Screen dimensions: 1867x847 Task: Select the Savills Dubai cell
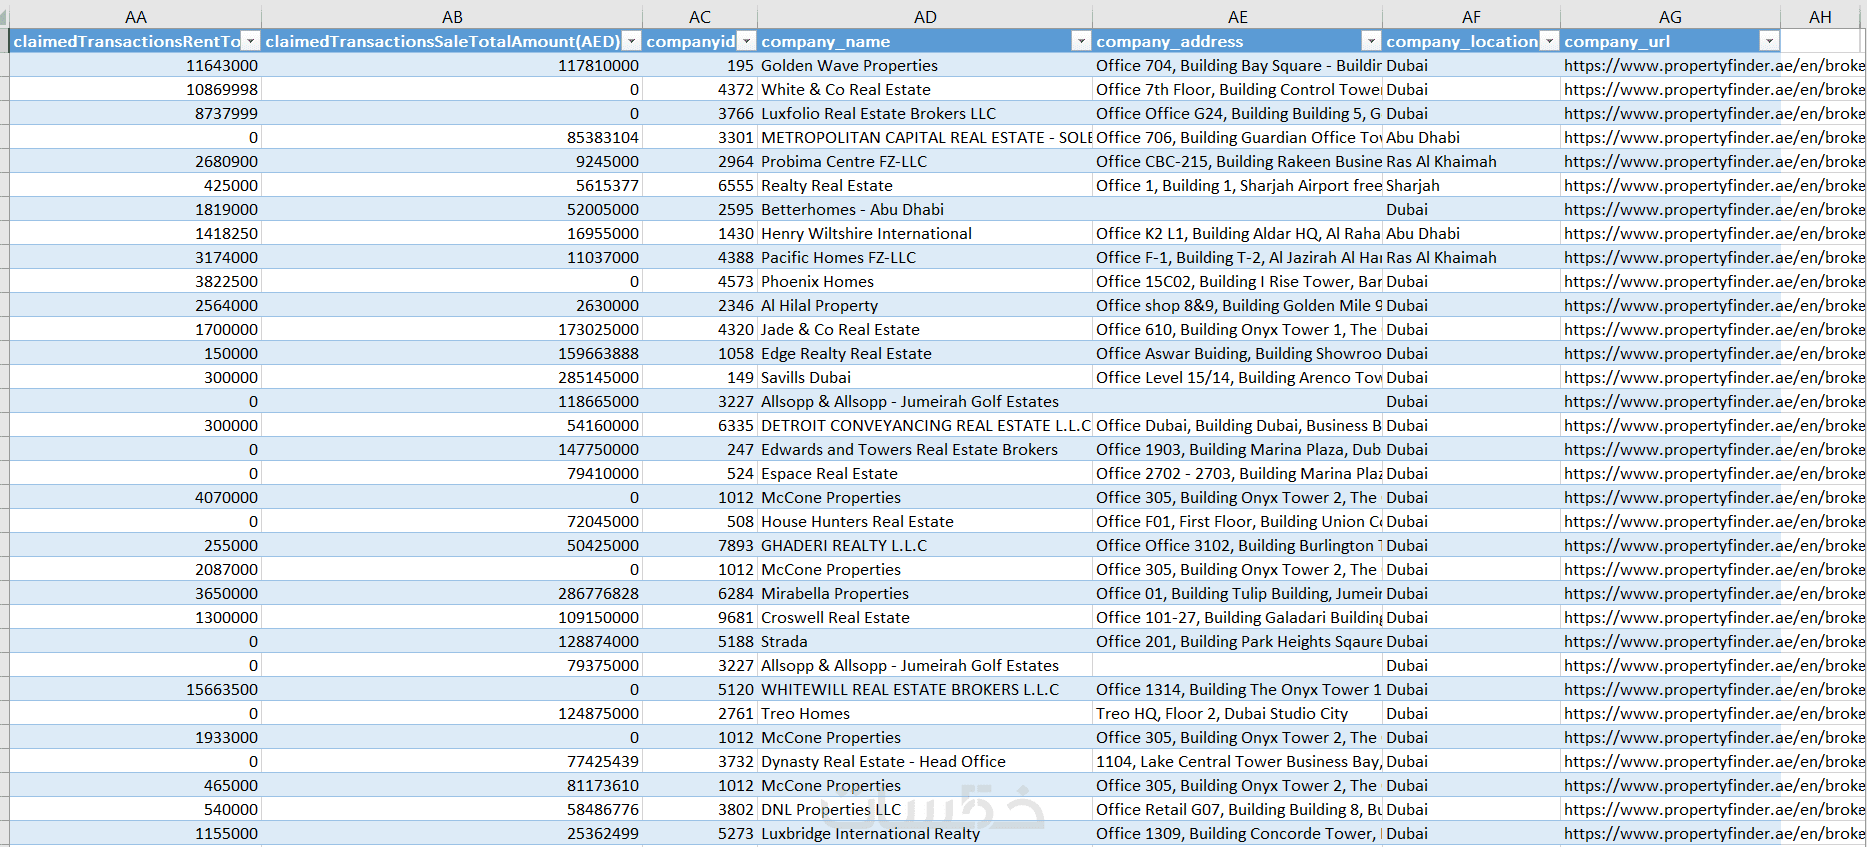click(x=925, y=377)
